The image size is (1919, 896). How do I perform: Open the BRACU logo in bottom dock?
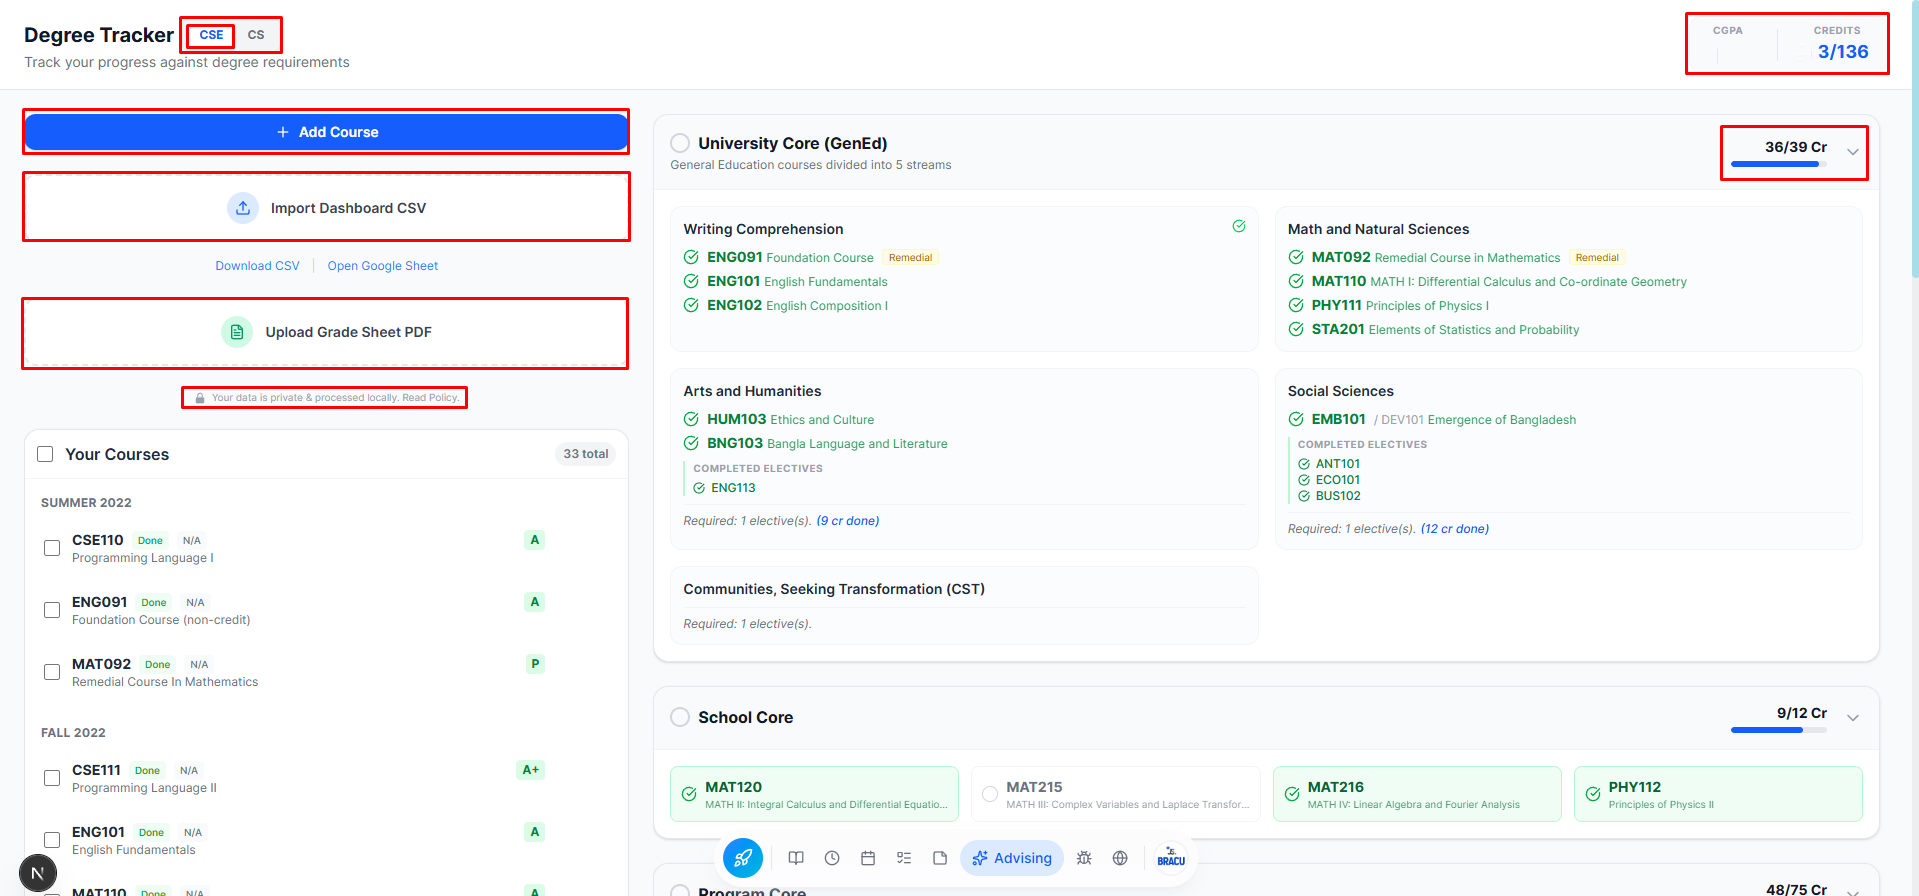coord(1171,858)
